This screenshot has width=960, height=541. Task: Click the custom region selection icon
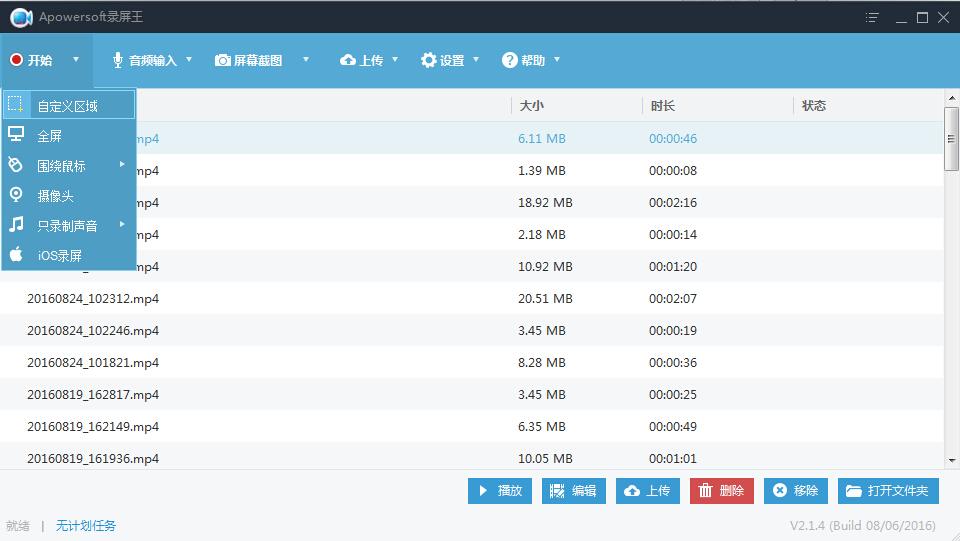pyautogui.click(x=16, y=104)
